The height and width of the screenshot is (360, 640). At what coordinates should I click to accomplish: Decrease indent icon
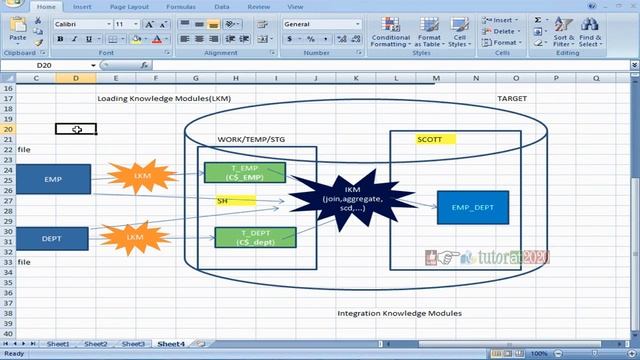230,39
